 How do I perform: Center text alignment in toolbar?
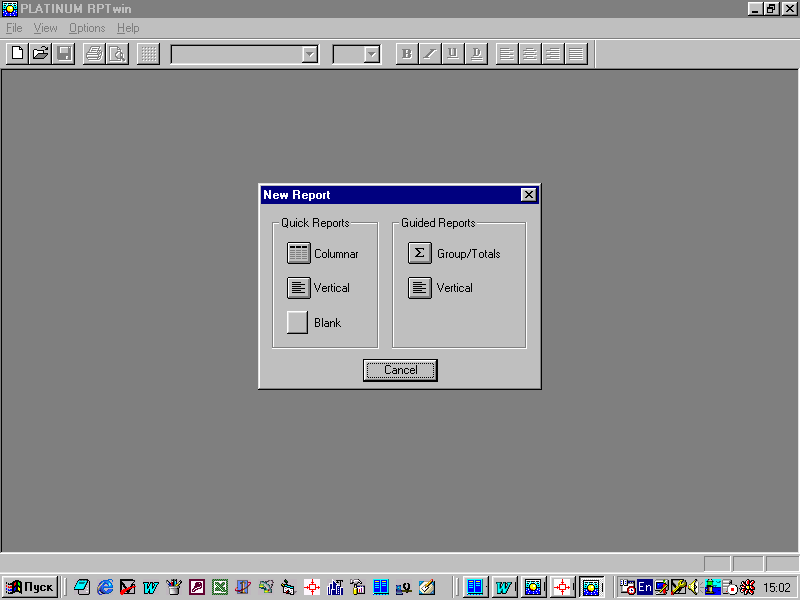pyautogui.click(x=530, y=54)
